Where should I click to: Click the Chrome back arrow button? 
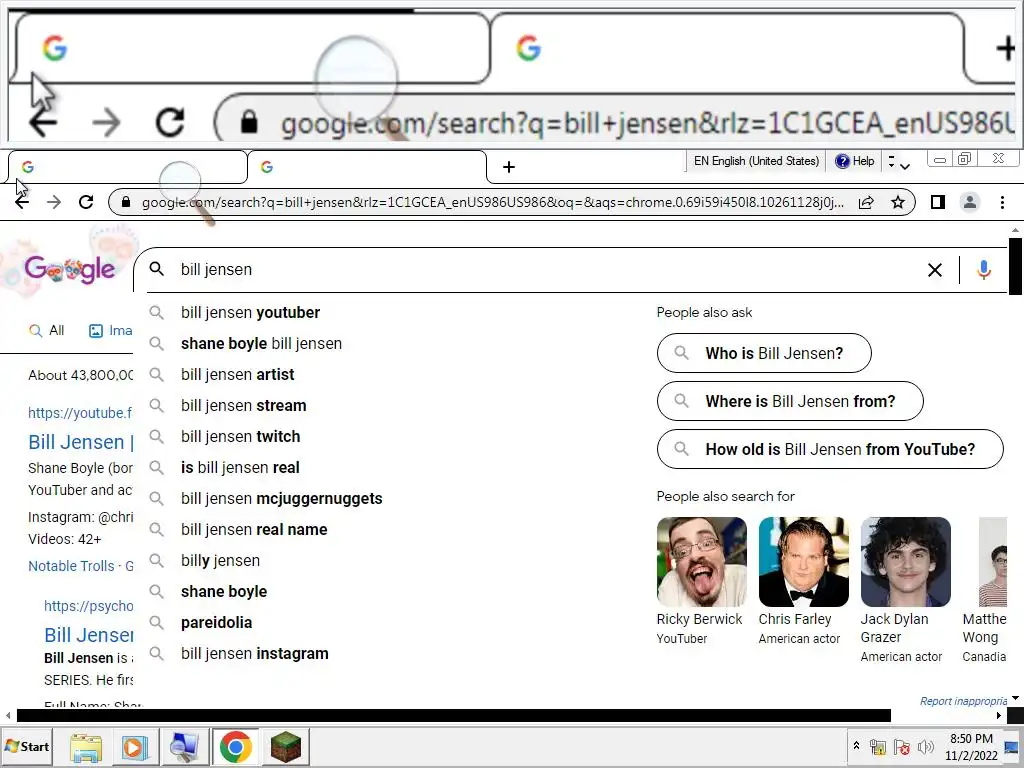coord(22,202)
